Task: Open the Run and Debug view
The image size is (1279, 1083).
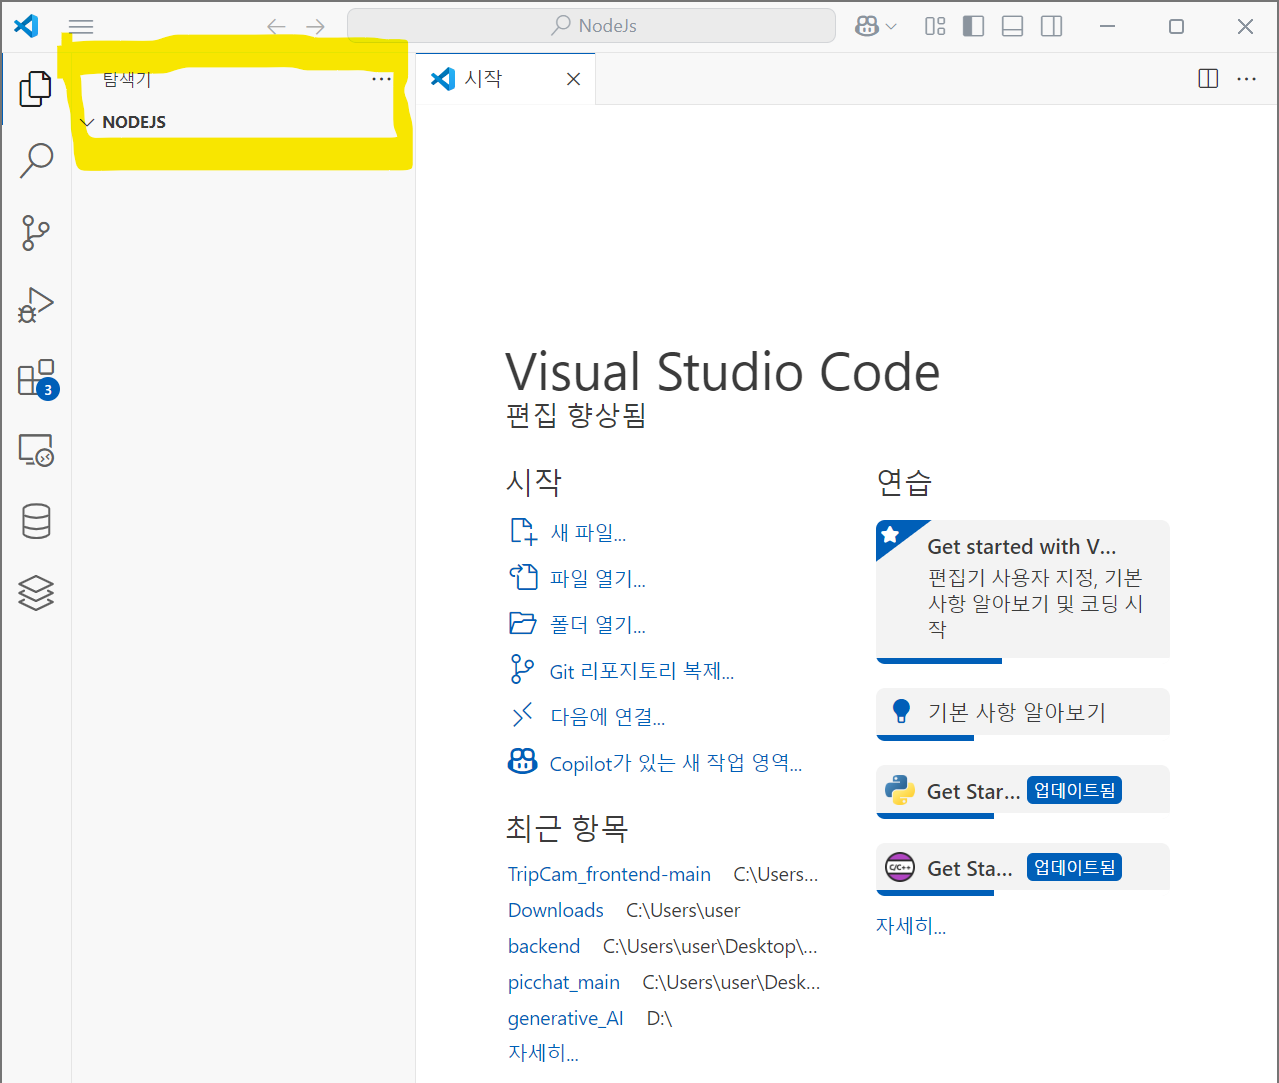Action: [x=36, y=305]
